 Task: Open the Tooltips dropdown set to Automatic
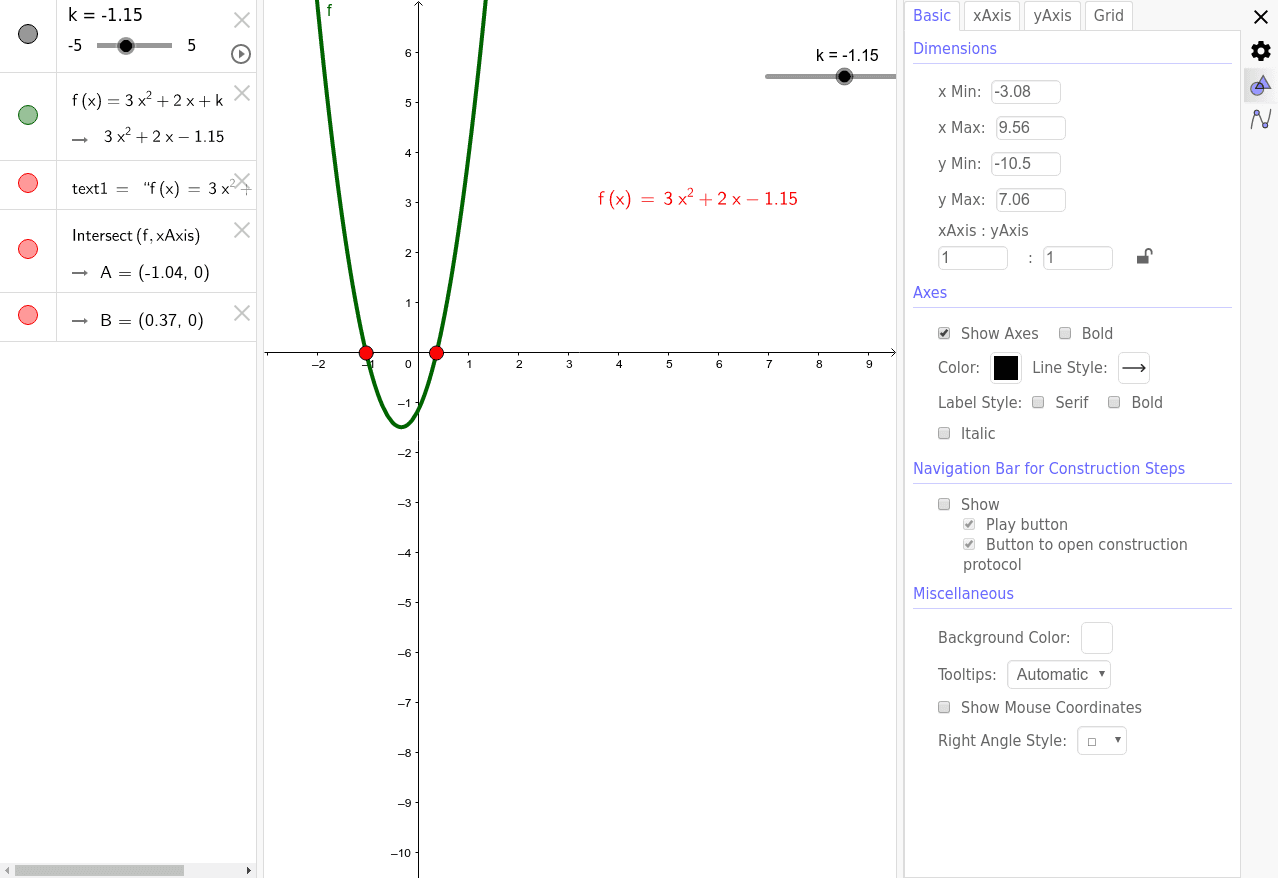click(1058, 674)
